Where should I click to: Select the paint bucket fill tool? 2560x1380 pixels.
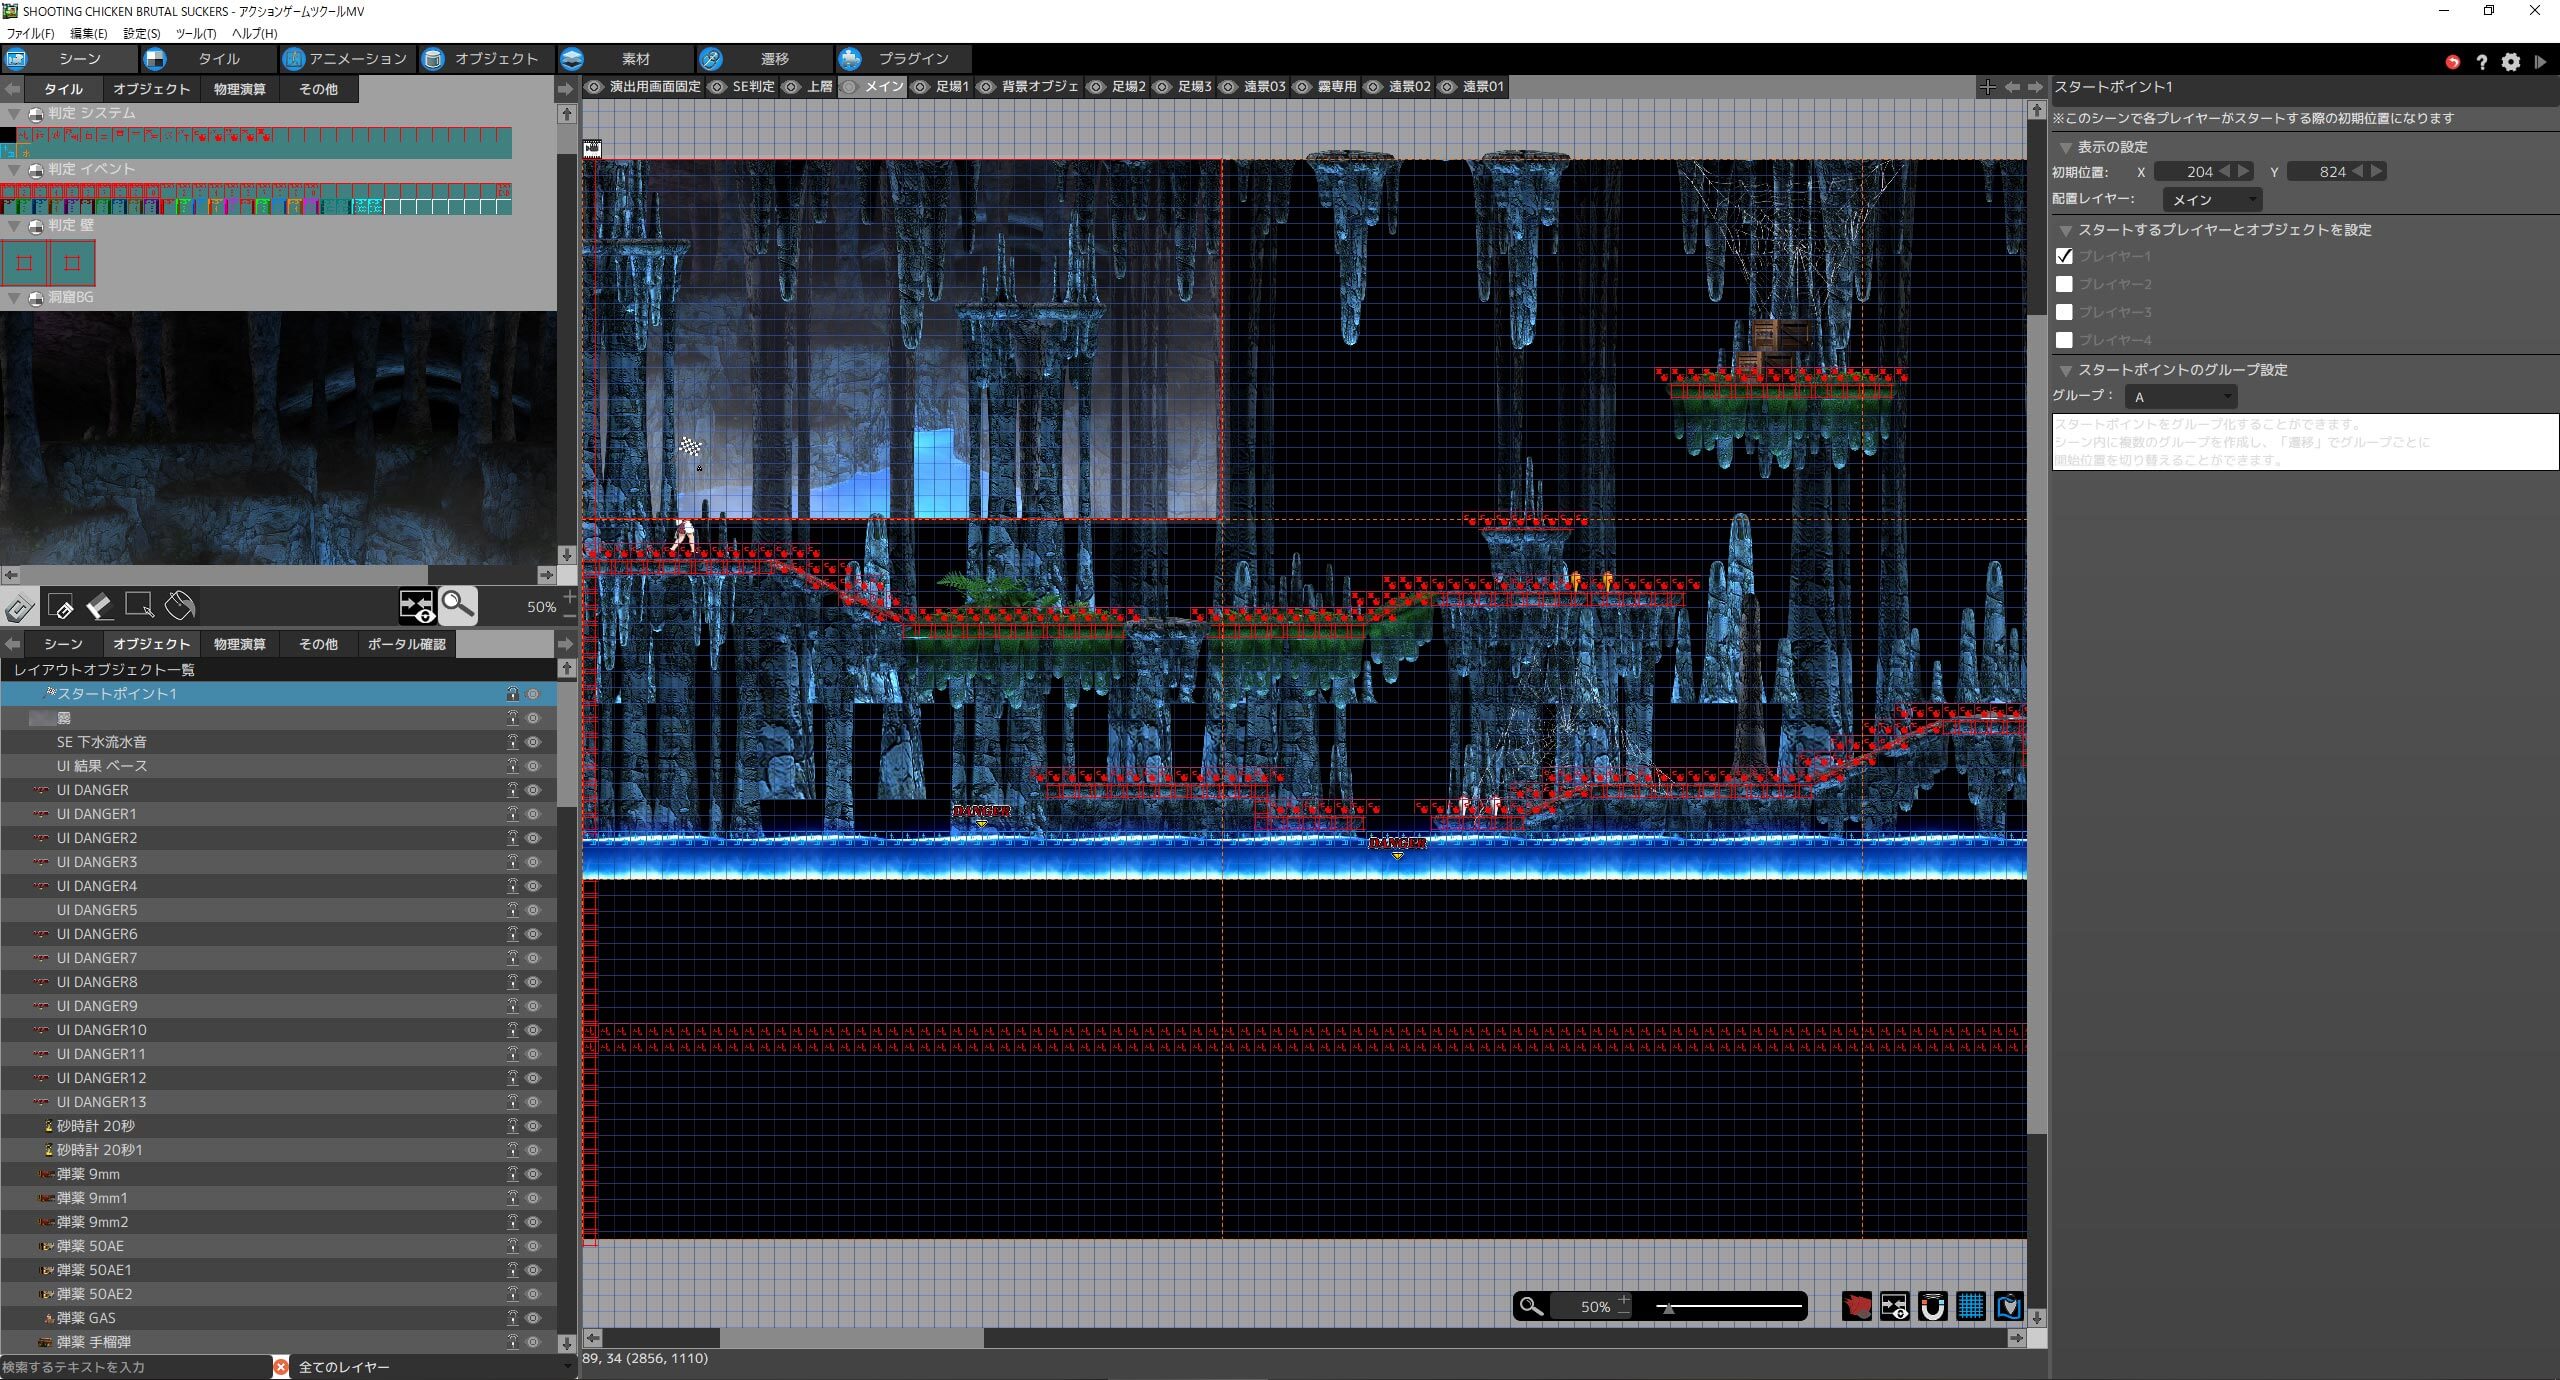click(179, 606)
